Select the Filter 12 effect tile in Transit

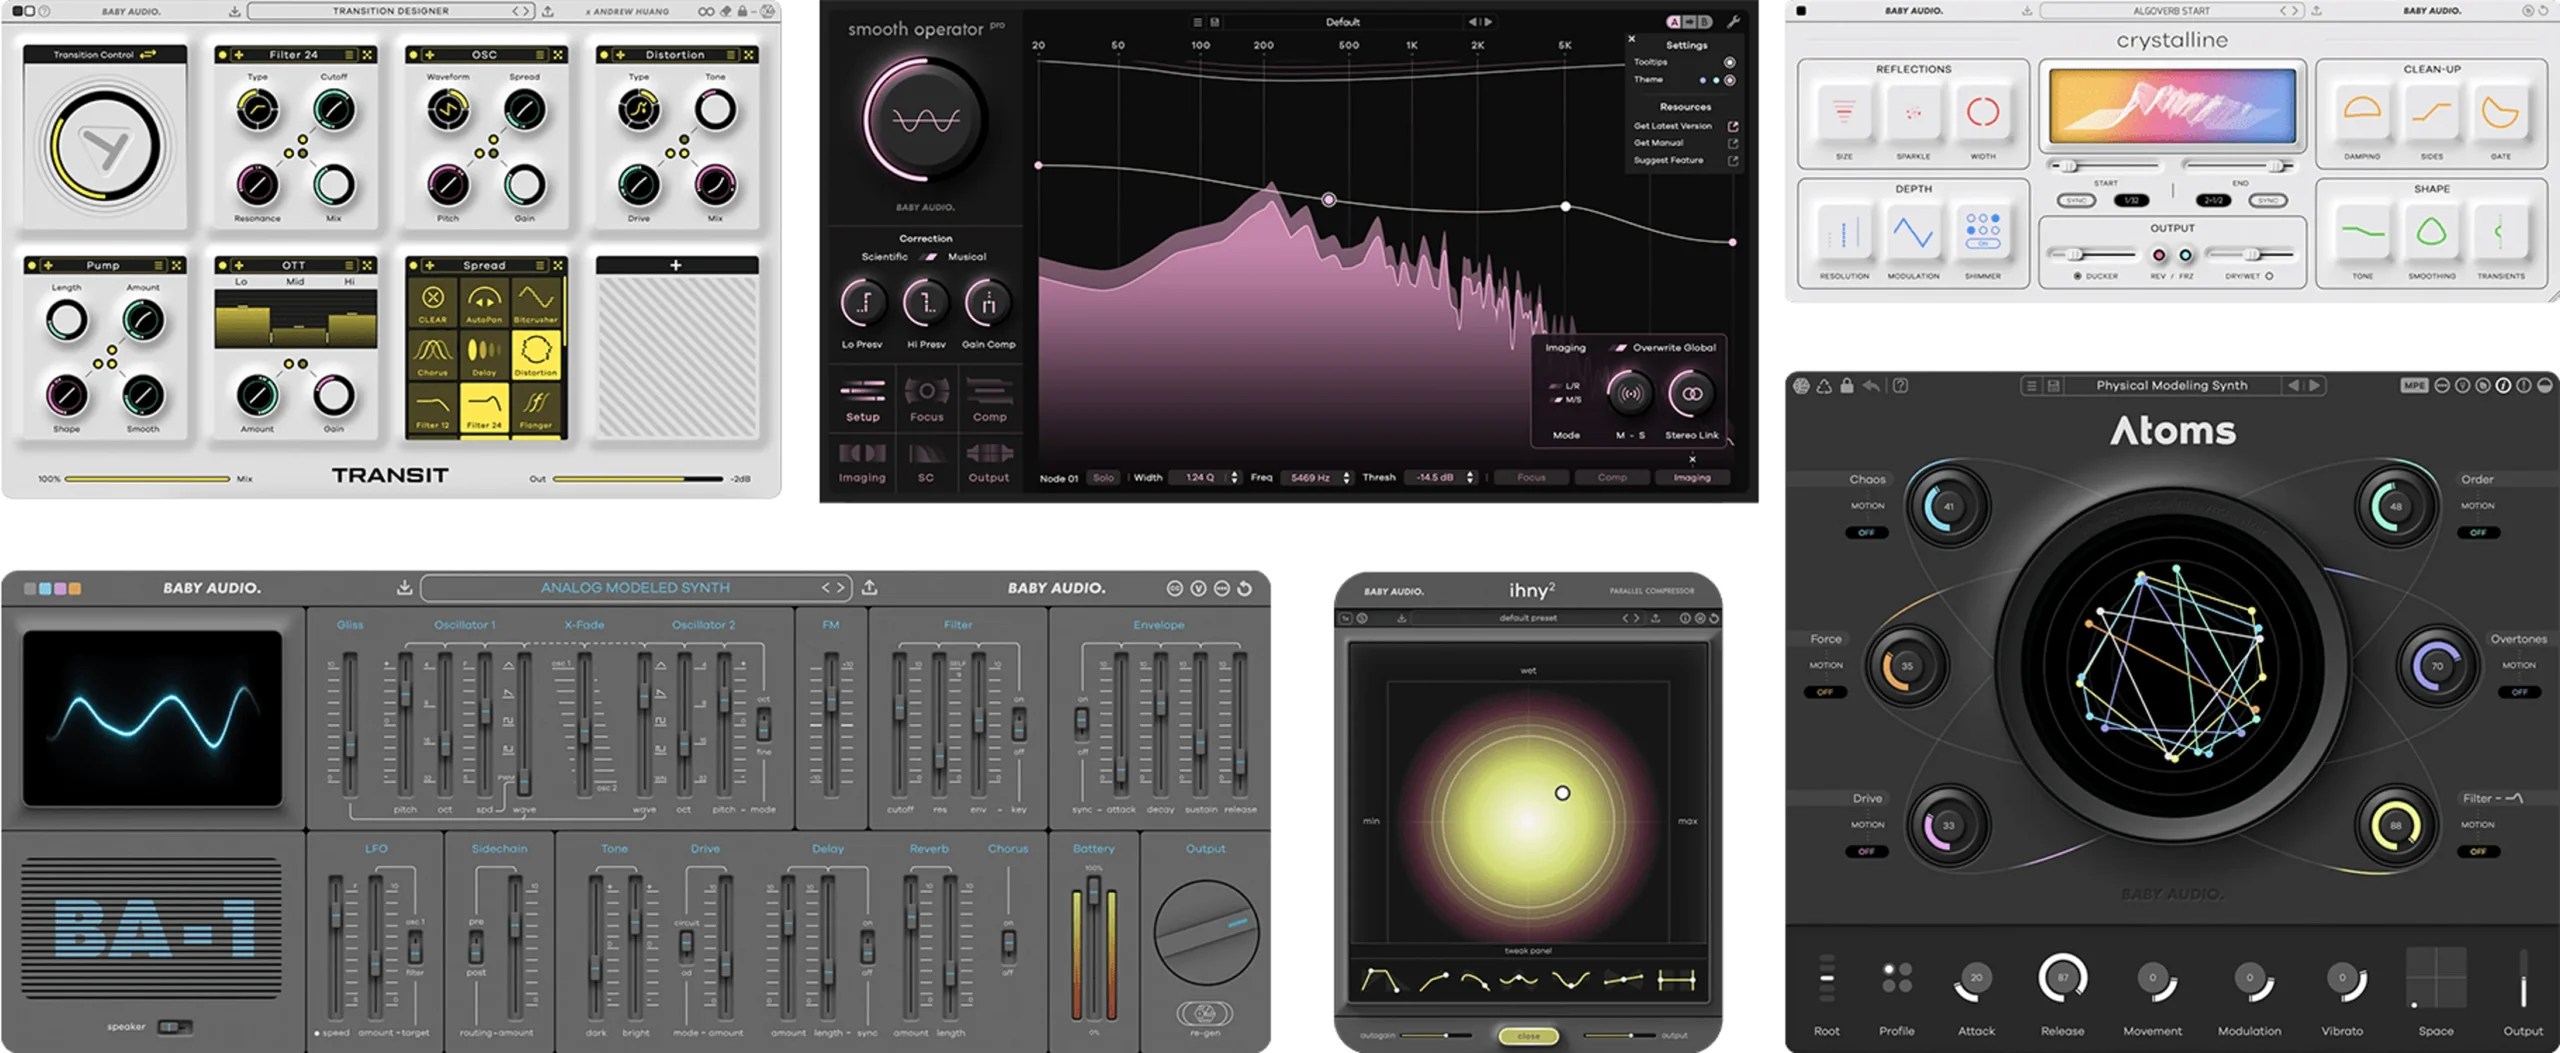pos(433,407)
